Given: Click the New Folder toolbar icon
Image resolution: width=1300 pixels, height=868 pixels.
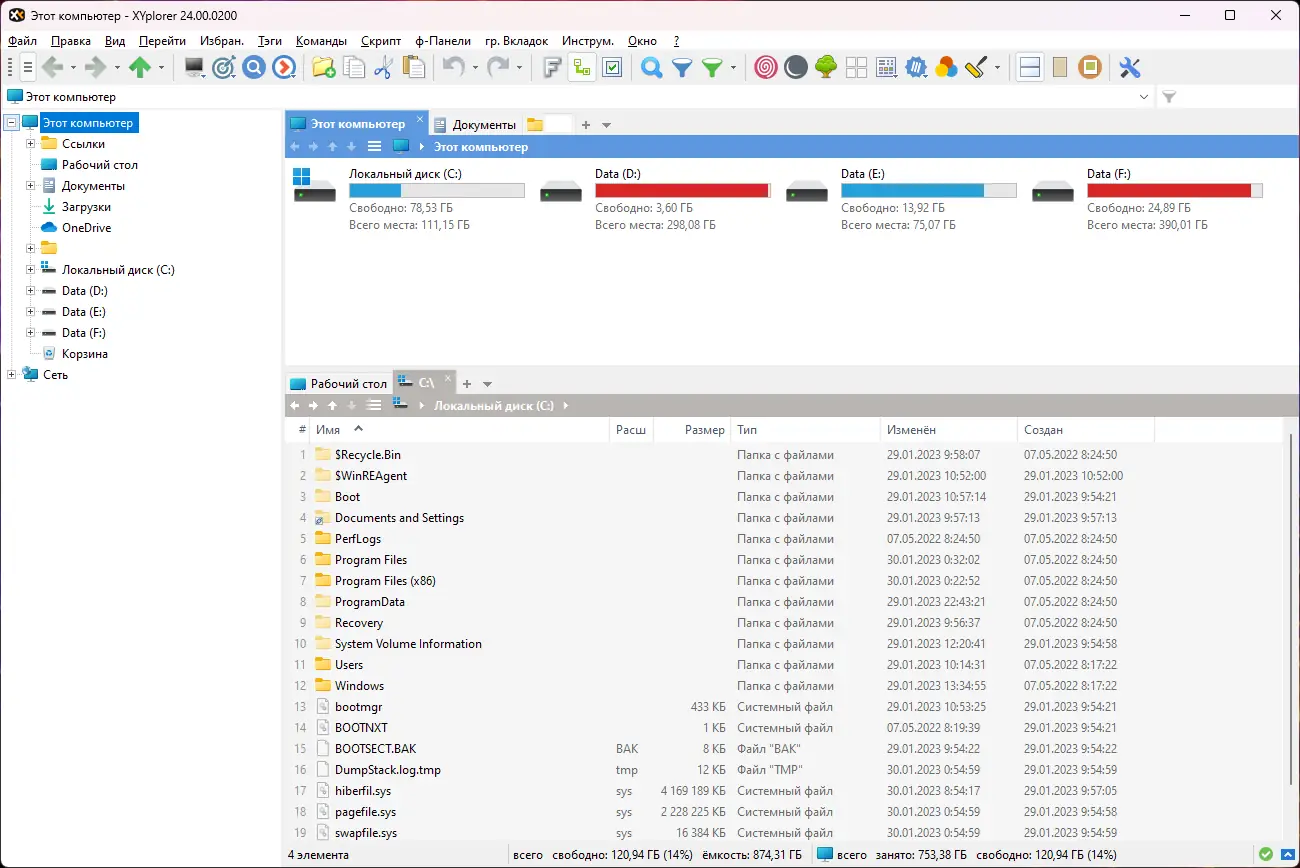Looking at the screenshot, I should click(x=324, y=68).
